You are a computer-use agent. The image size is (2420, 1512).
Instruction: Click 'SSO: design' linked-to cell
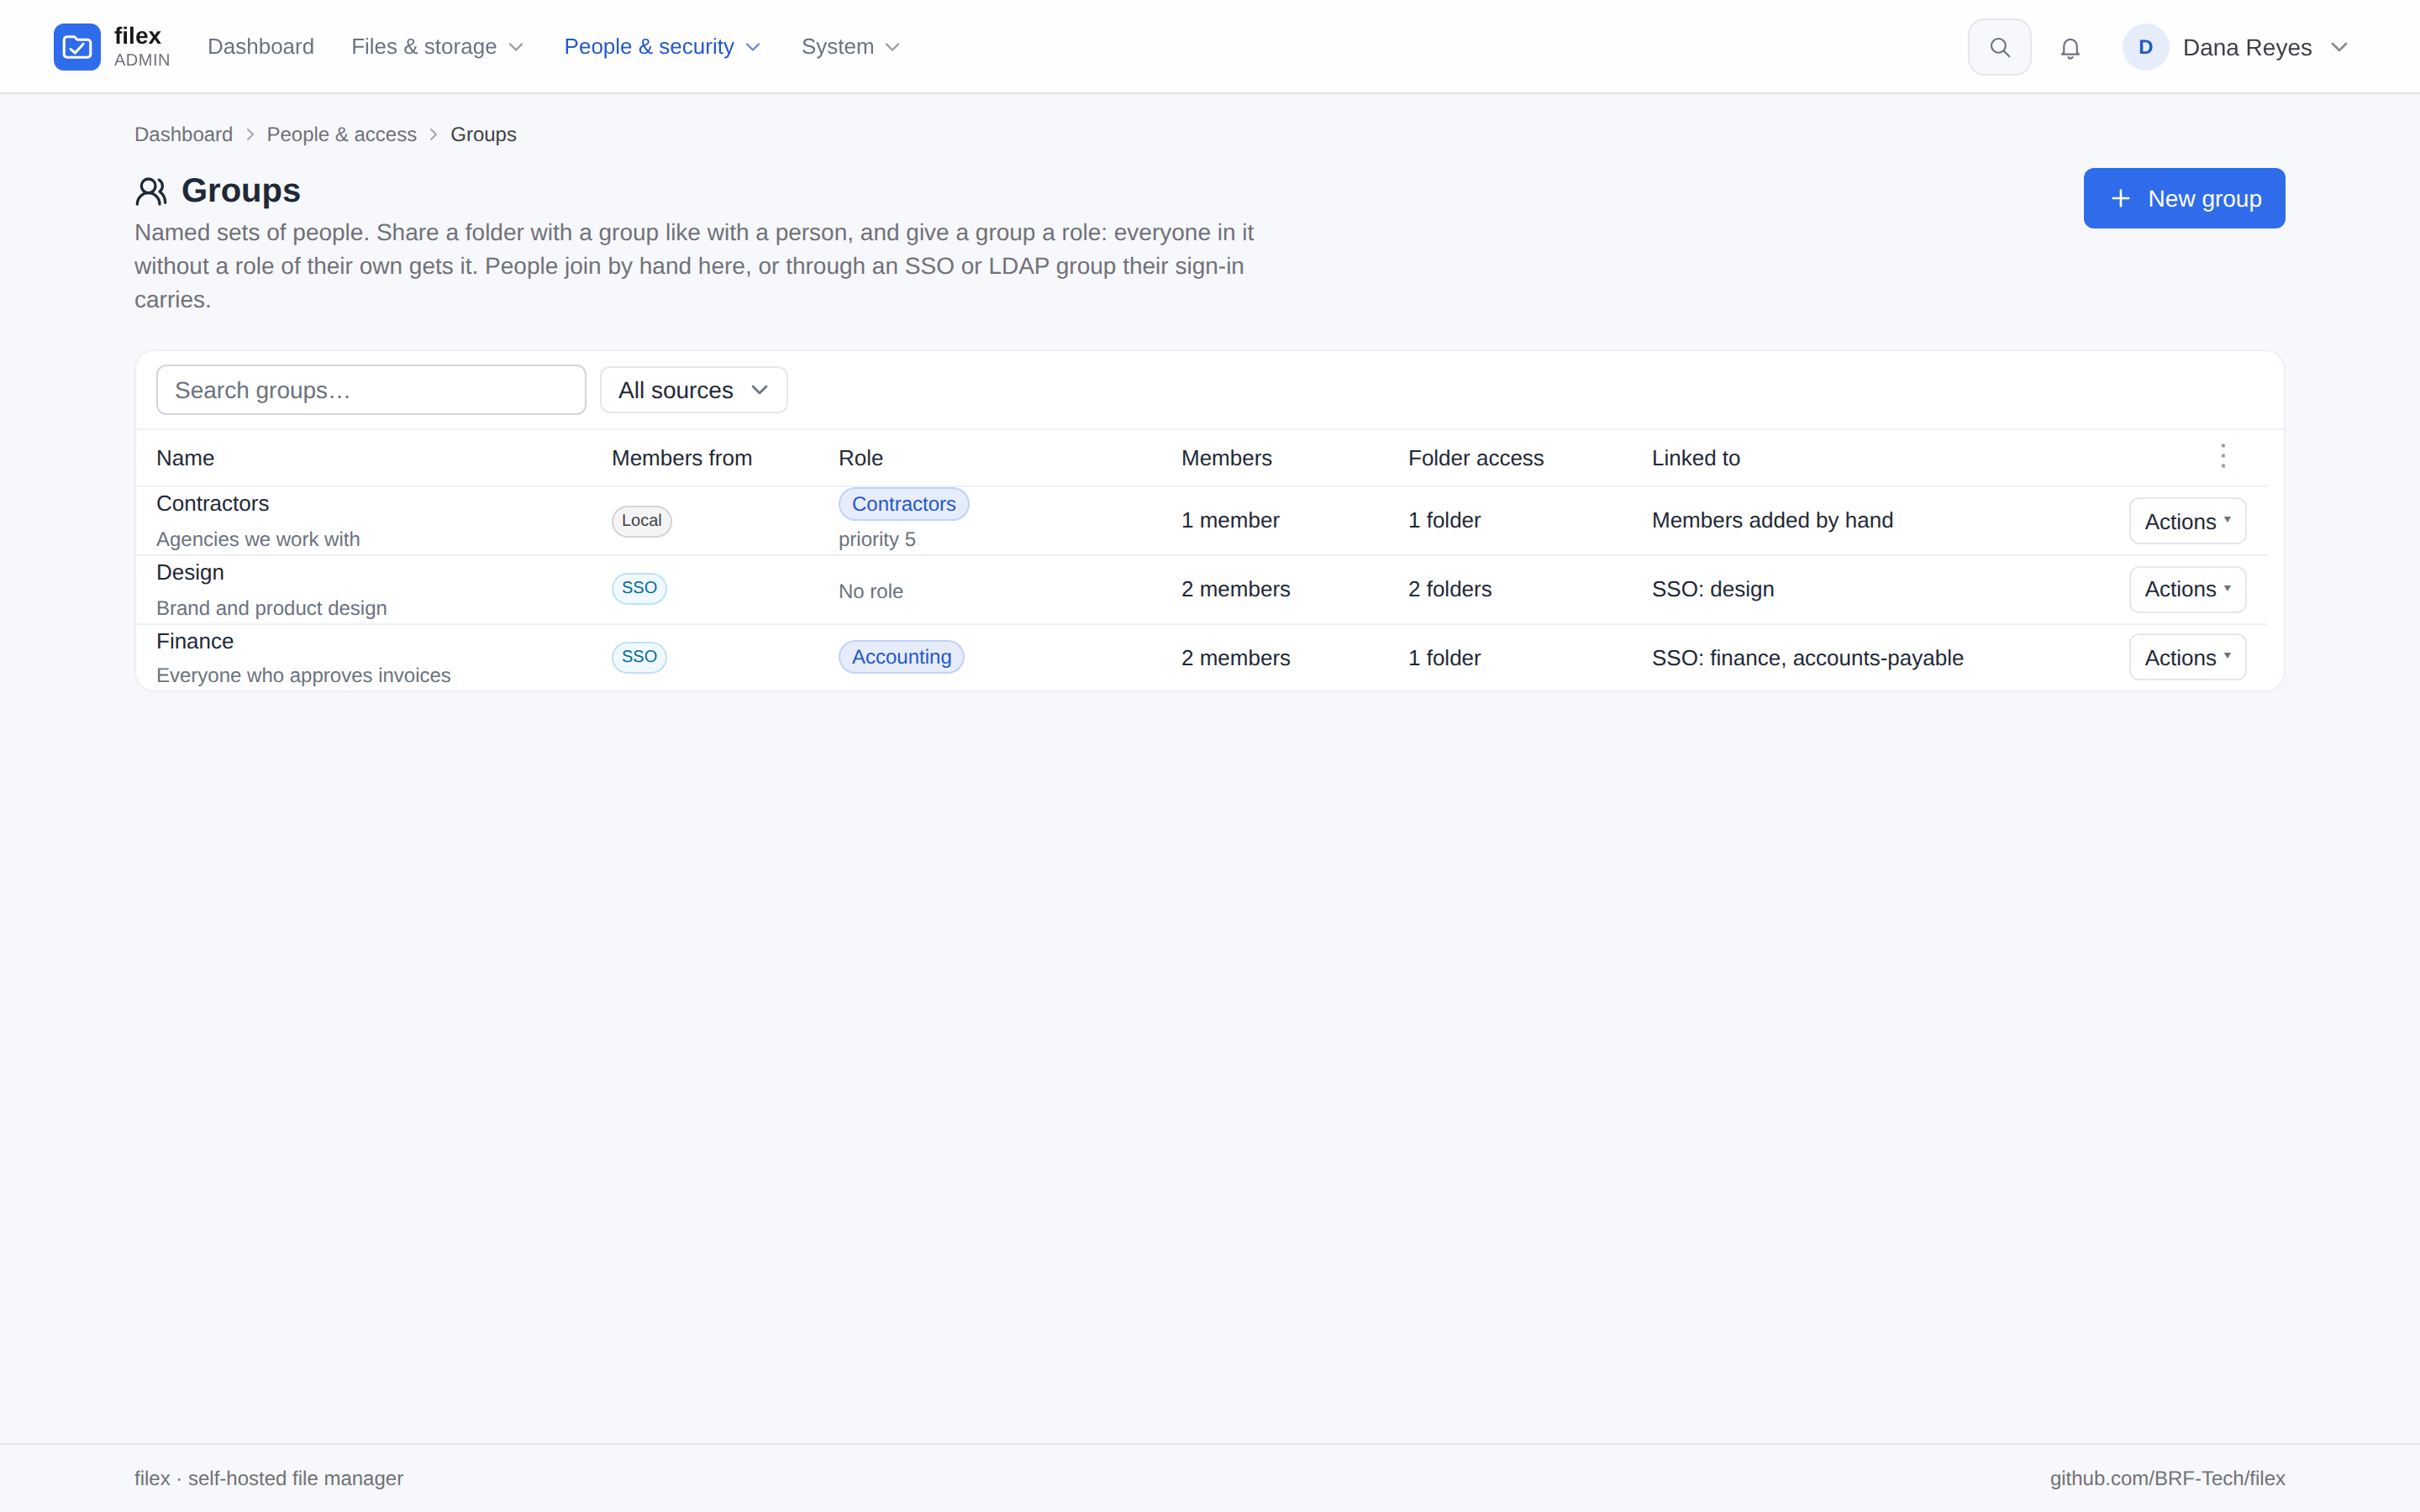pyautogui.click(x=1713, y=589)
